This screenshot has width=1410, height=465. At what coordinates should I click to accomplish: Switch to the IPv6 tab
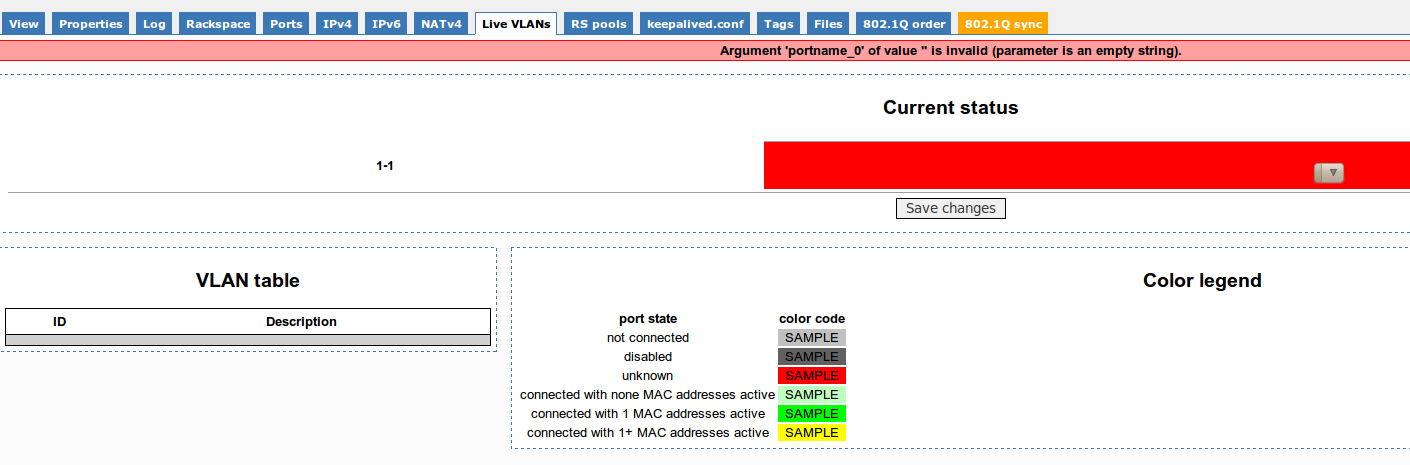tap(386, 24)
